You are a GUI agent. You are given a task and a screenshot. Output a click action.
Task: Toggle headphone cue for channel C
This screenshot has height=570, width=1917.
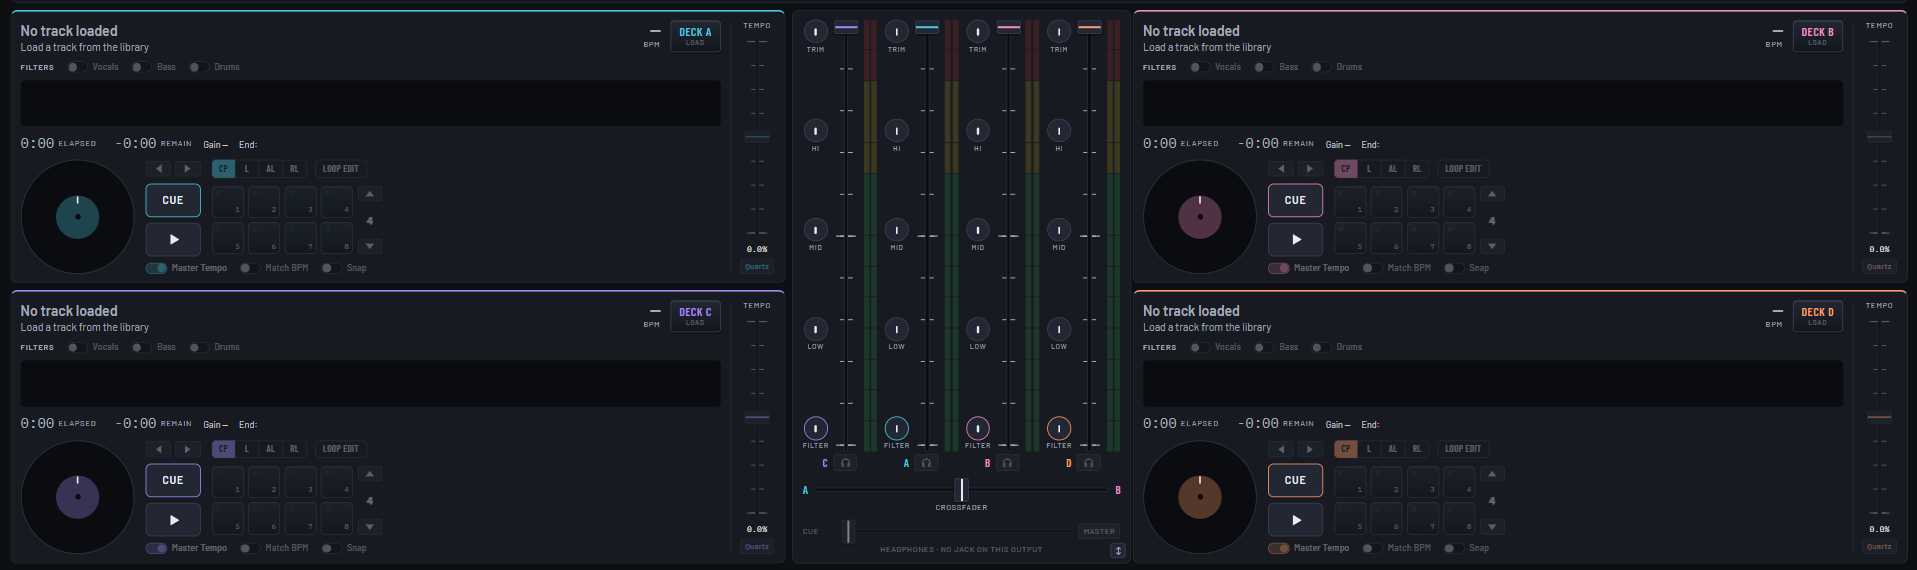click(x=845, y=463)
